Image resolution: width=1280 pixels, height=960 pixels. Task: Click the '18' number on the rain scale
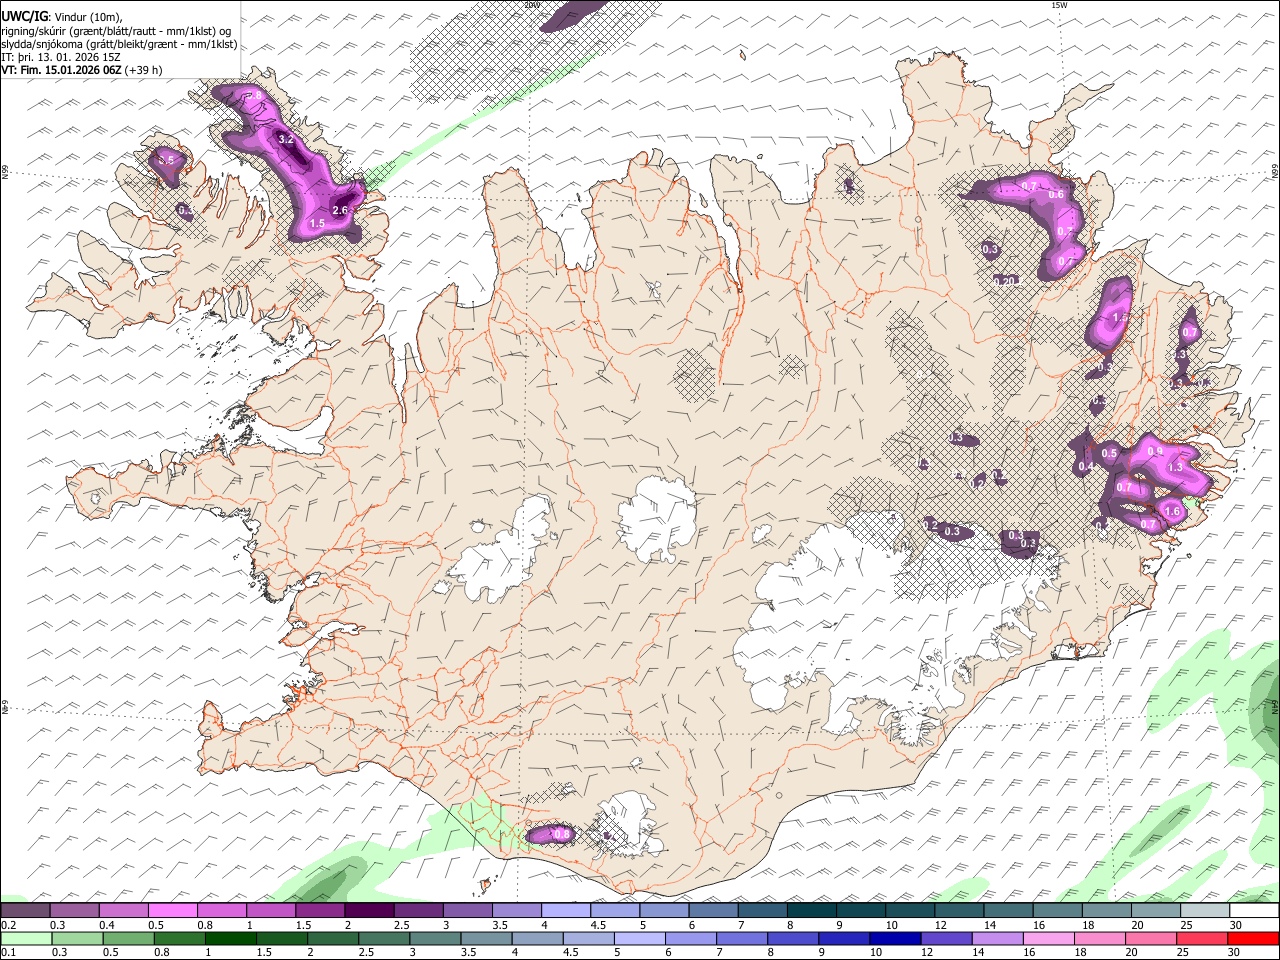pos(1079,952)
